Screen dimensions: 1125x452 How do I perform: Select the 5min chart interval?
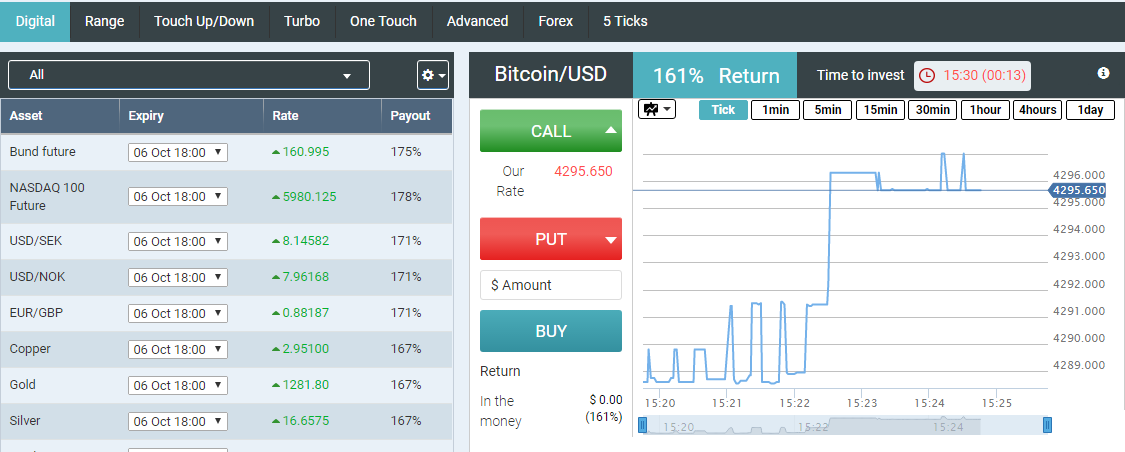point(828,110)
